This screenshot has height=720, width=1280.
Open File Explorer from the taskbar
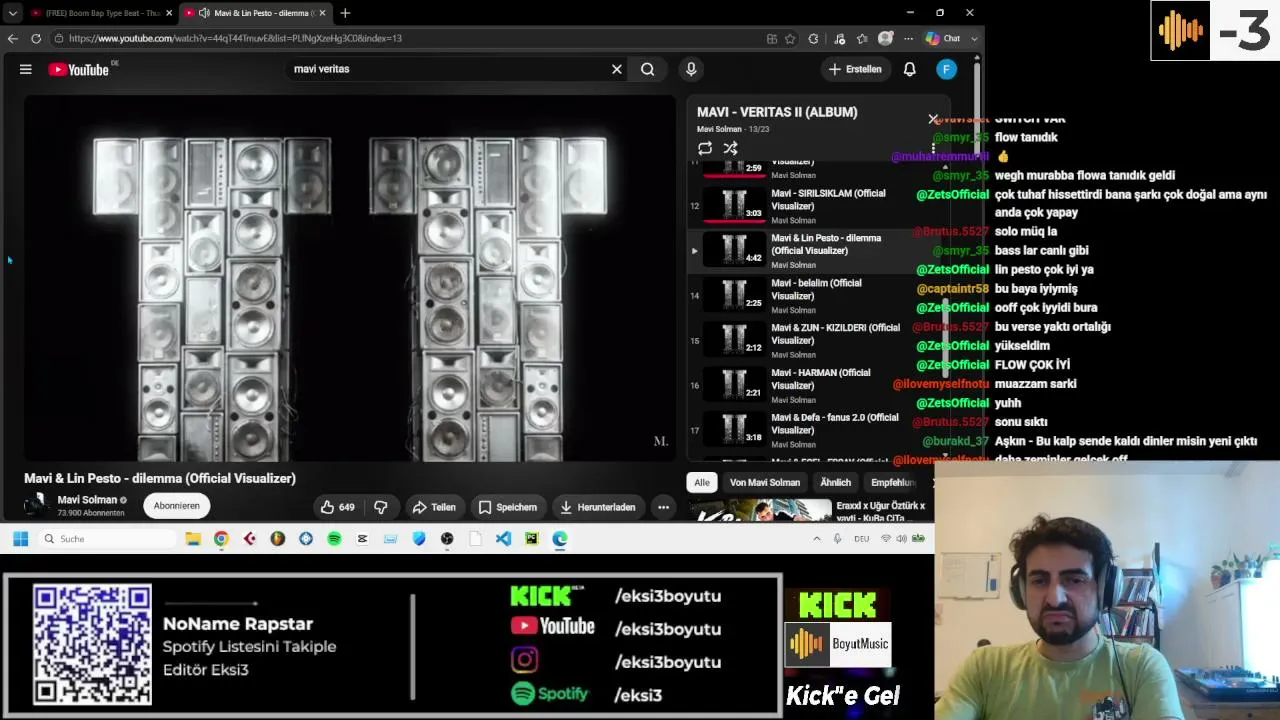(x=193, y=539)
